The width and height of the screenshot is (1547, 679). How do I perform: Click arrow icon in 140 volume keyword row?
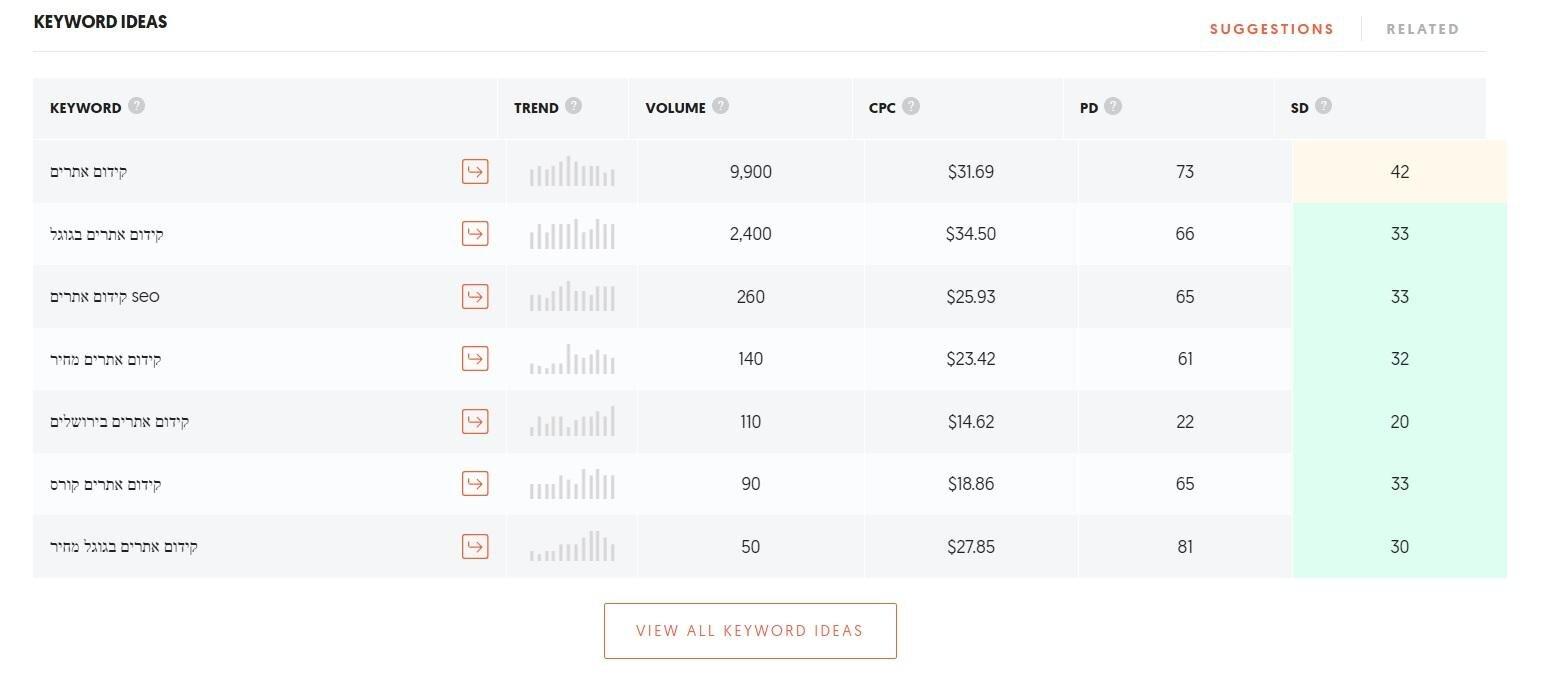tap(475, 358)
